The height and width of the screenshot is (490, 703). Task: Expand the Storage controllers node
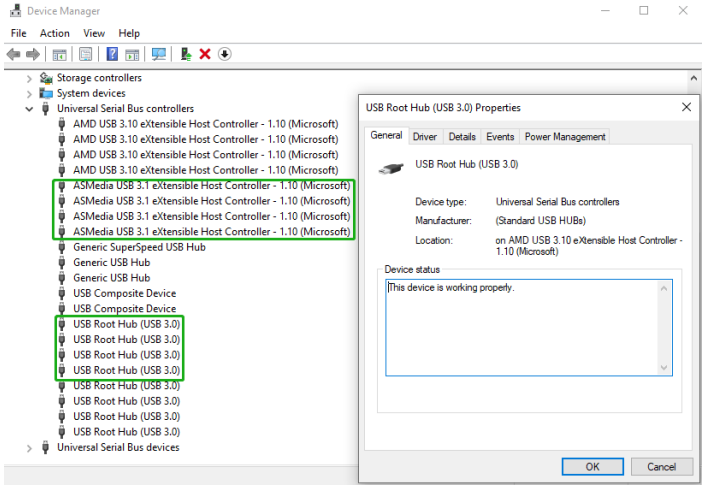[29, 78]
